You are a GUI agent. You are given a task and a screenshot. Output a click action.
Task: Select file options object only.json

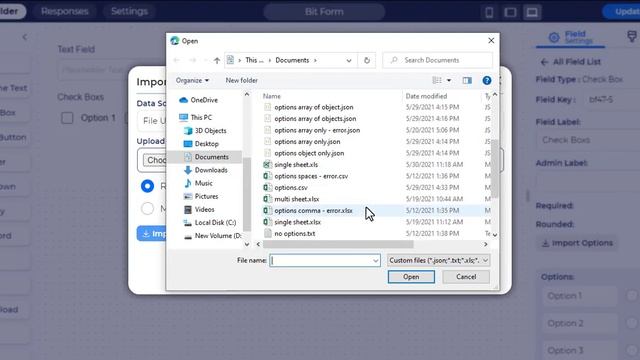pyautogui.click(x=304, y=153)
